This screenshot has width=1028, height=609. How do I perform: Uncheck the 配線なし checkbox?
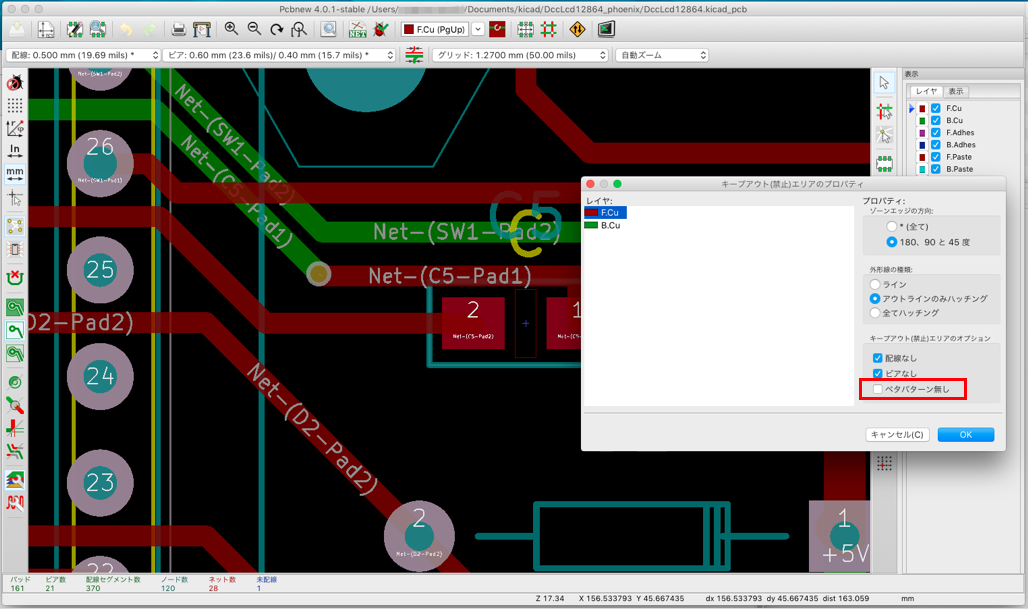click(x=877, y=358)
